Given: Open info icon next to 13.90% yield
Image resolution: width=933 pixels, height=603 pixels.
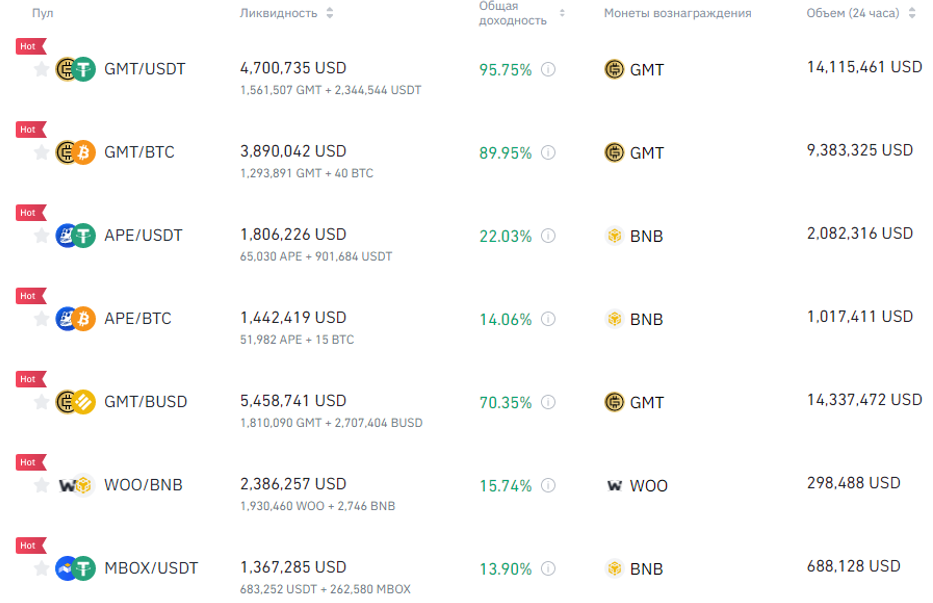Looking at the screenshot, I should pos(548,569).
